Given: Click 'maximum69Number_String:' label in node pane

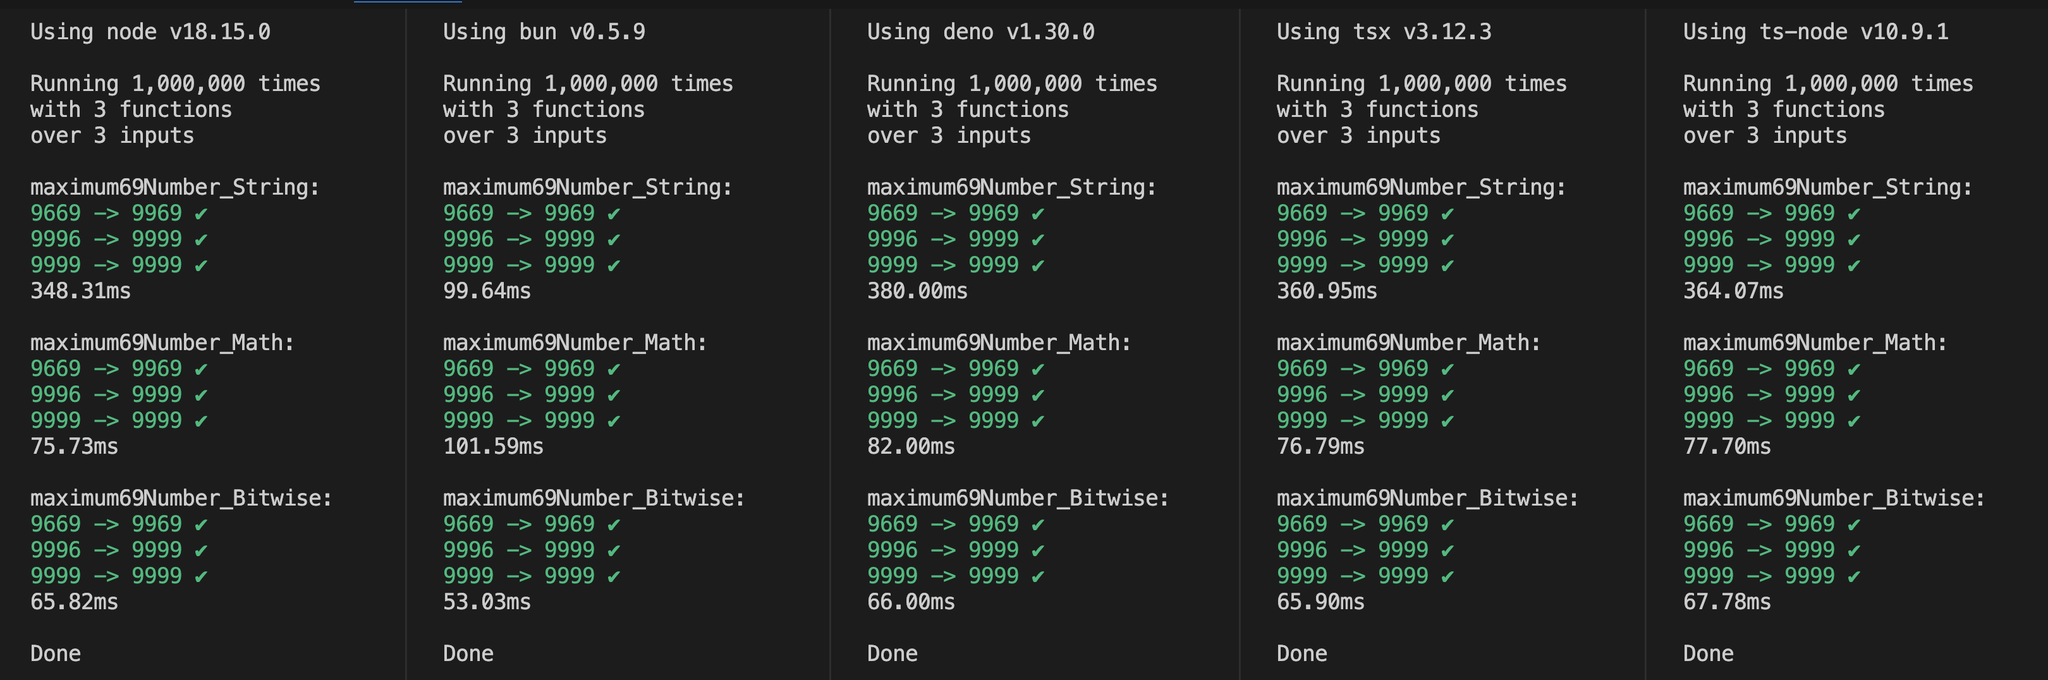Looking at the screenshot, I should click(x=175, y=187).
